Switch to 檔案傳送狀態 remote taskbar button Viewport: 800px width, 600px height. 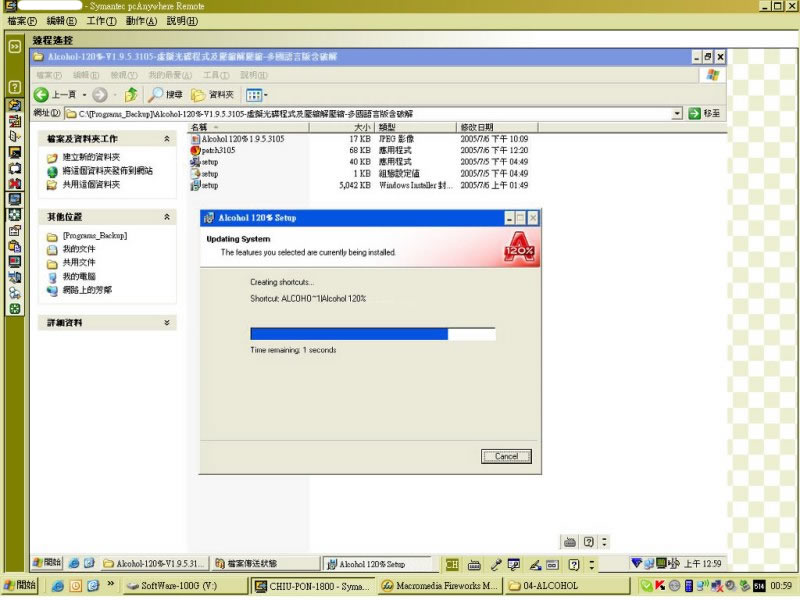point(265,564)
